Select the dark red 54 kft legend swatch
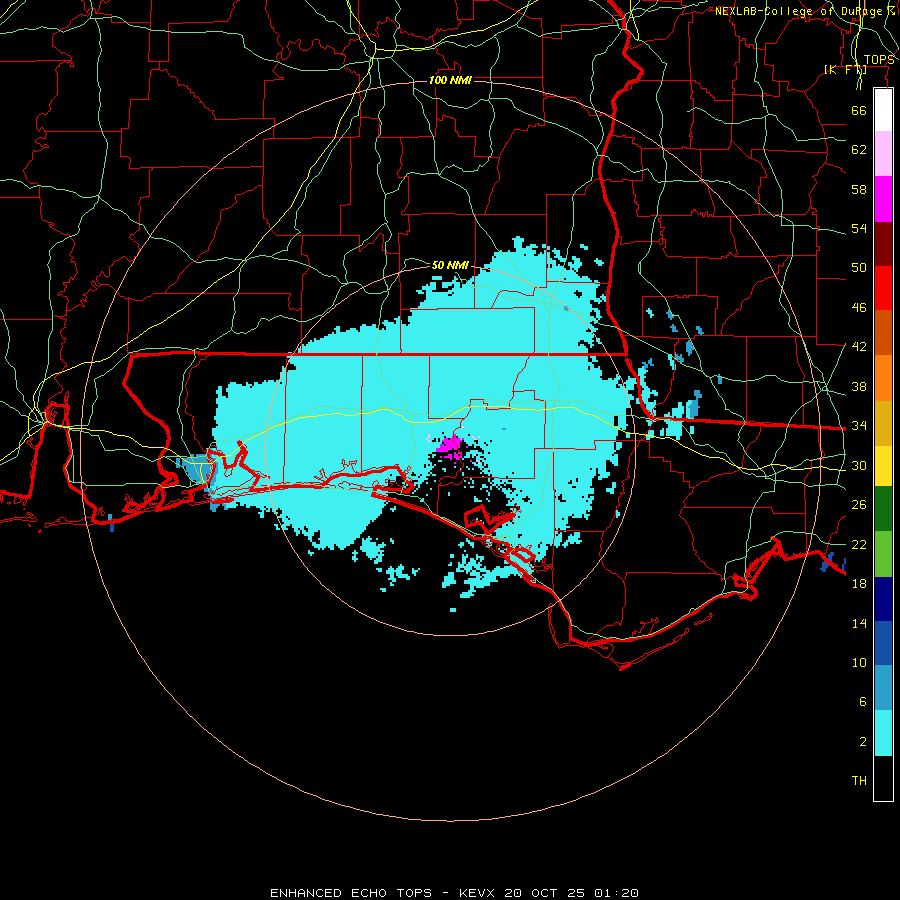 point(883,243)
